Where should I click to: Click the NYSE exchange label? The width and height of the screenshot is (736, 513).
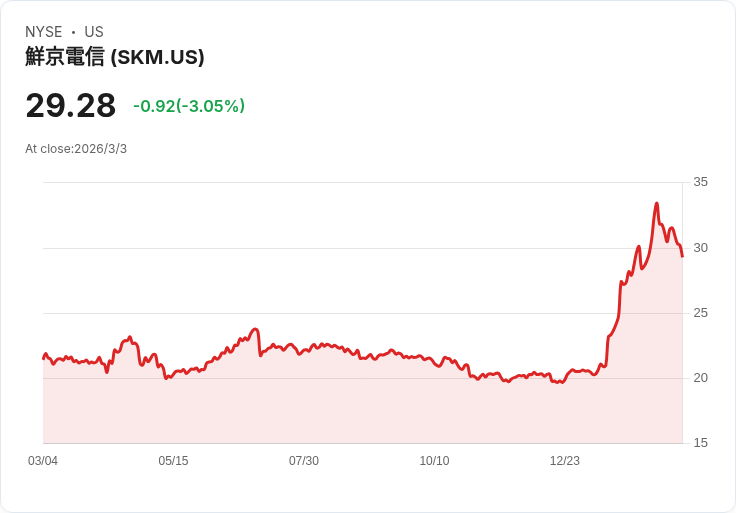click(x=43, y=32)
